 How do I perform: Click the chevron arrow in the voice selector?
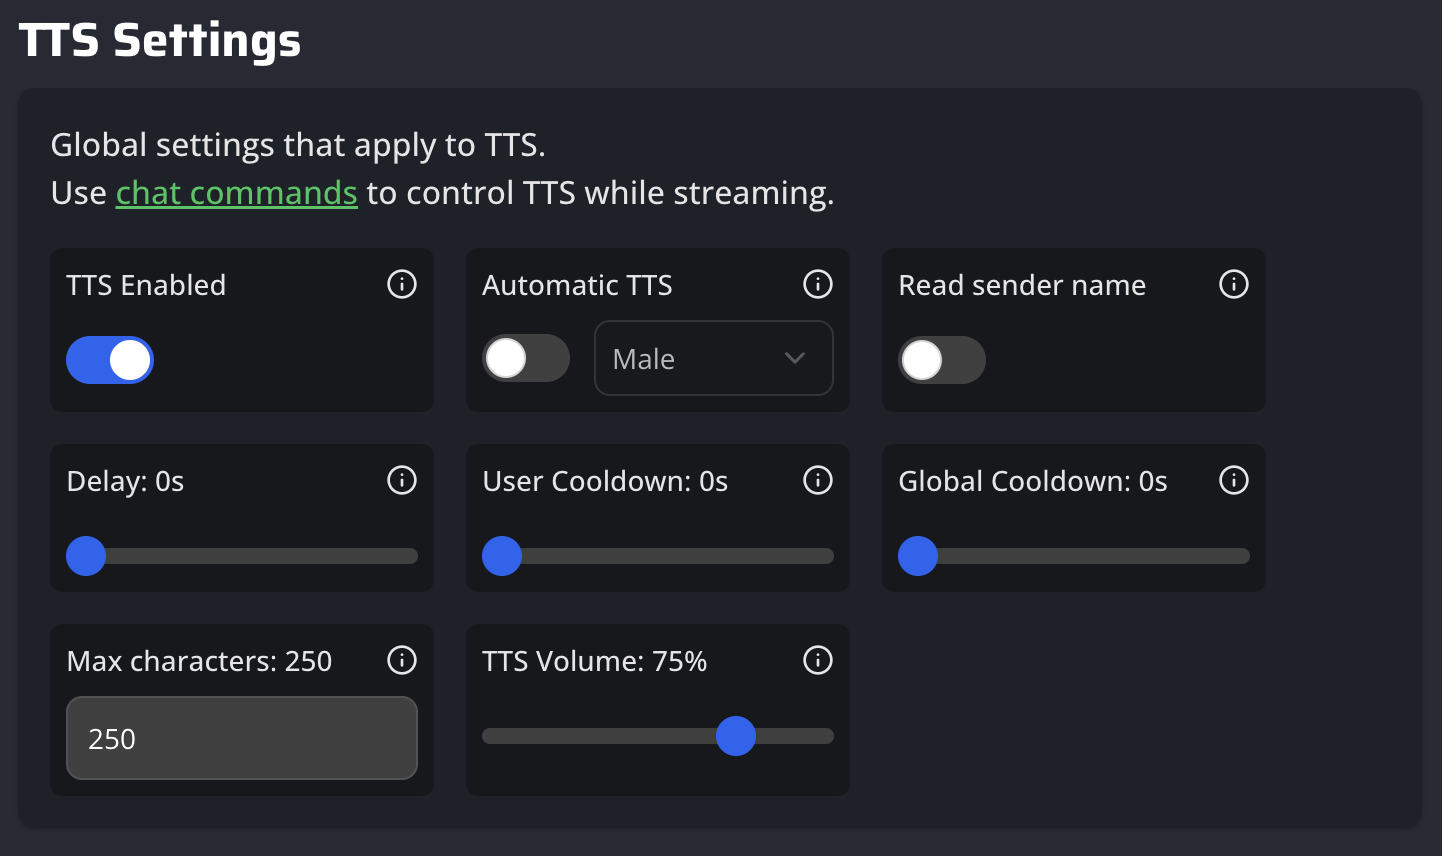tap(795, 359)
